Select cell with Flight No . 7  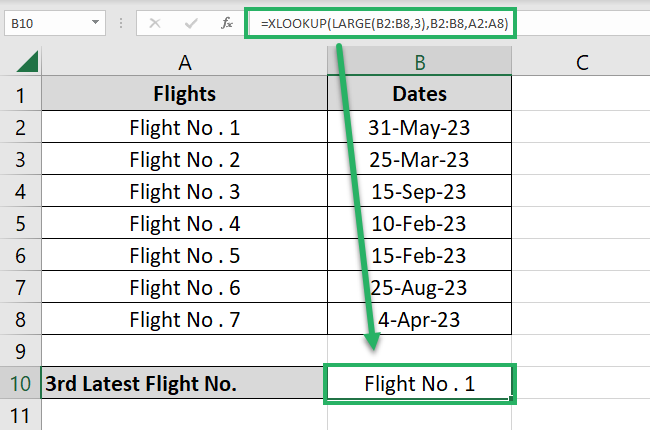pos(185,320)
